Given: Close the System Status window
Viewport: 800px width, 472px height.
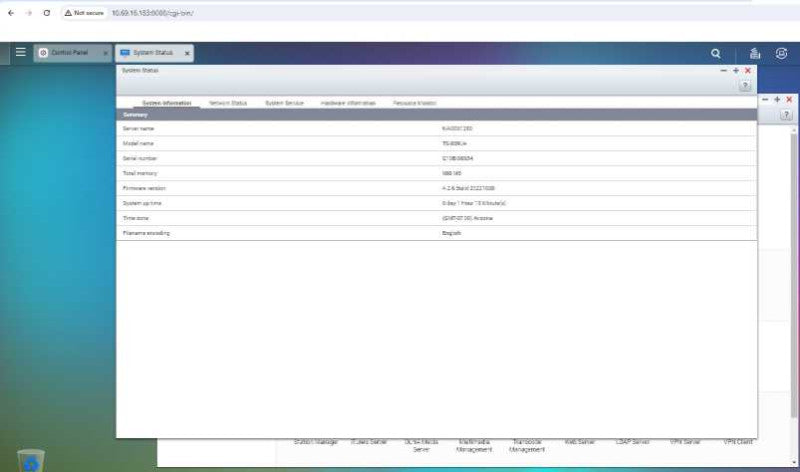Looking at the screenshot, I should [748, 70].
